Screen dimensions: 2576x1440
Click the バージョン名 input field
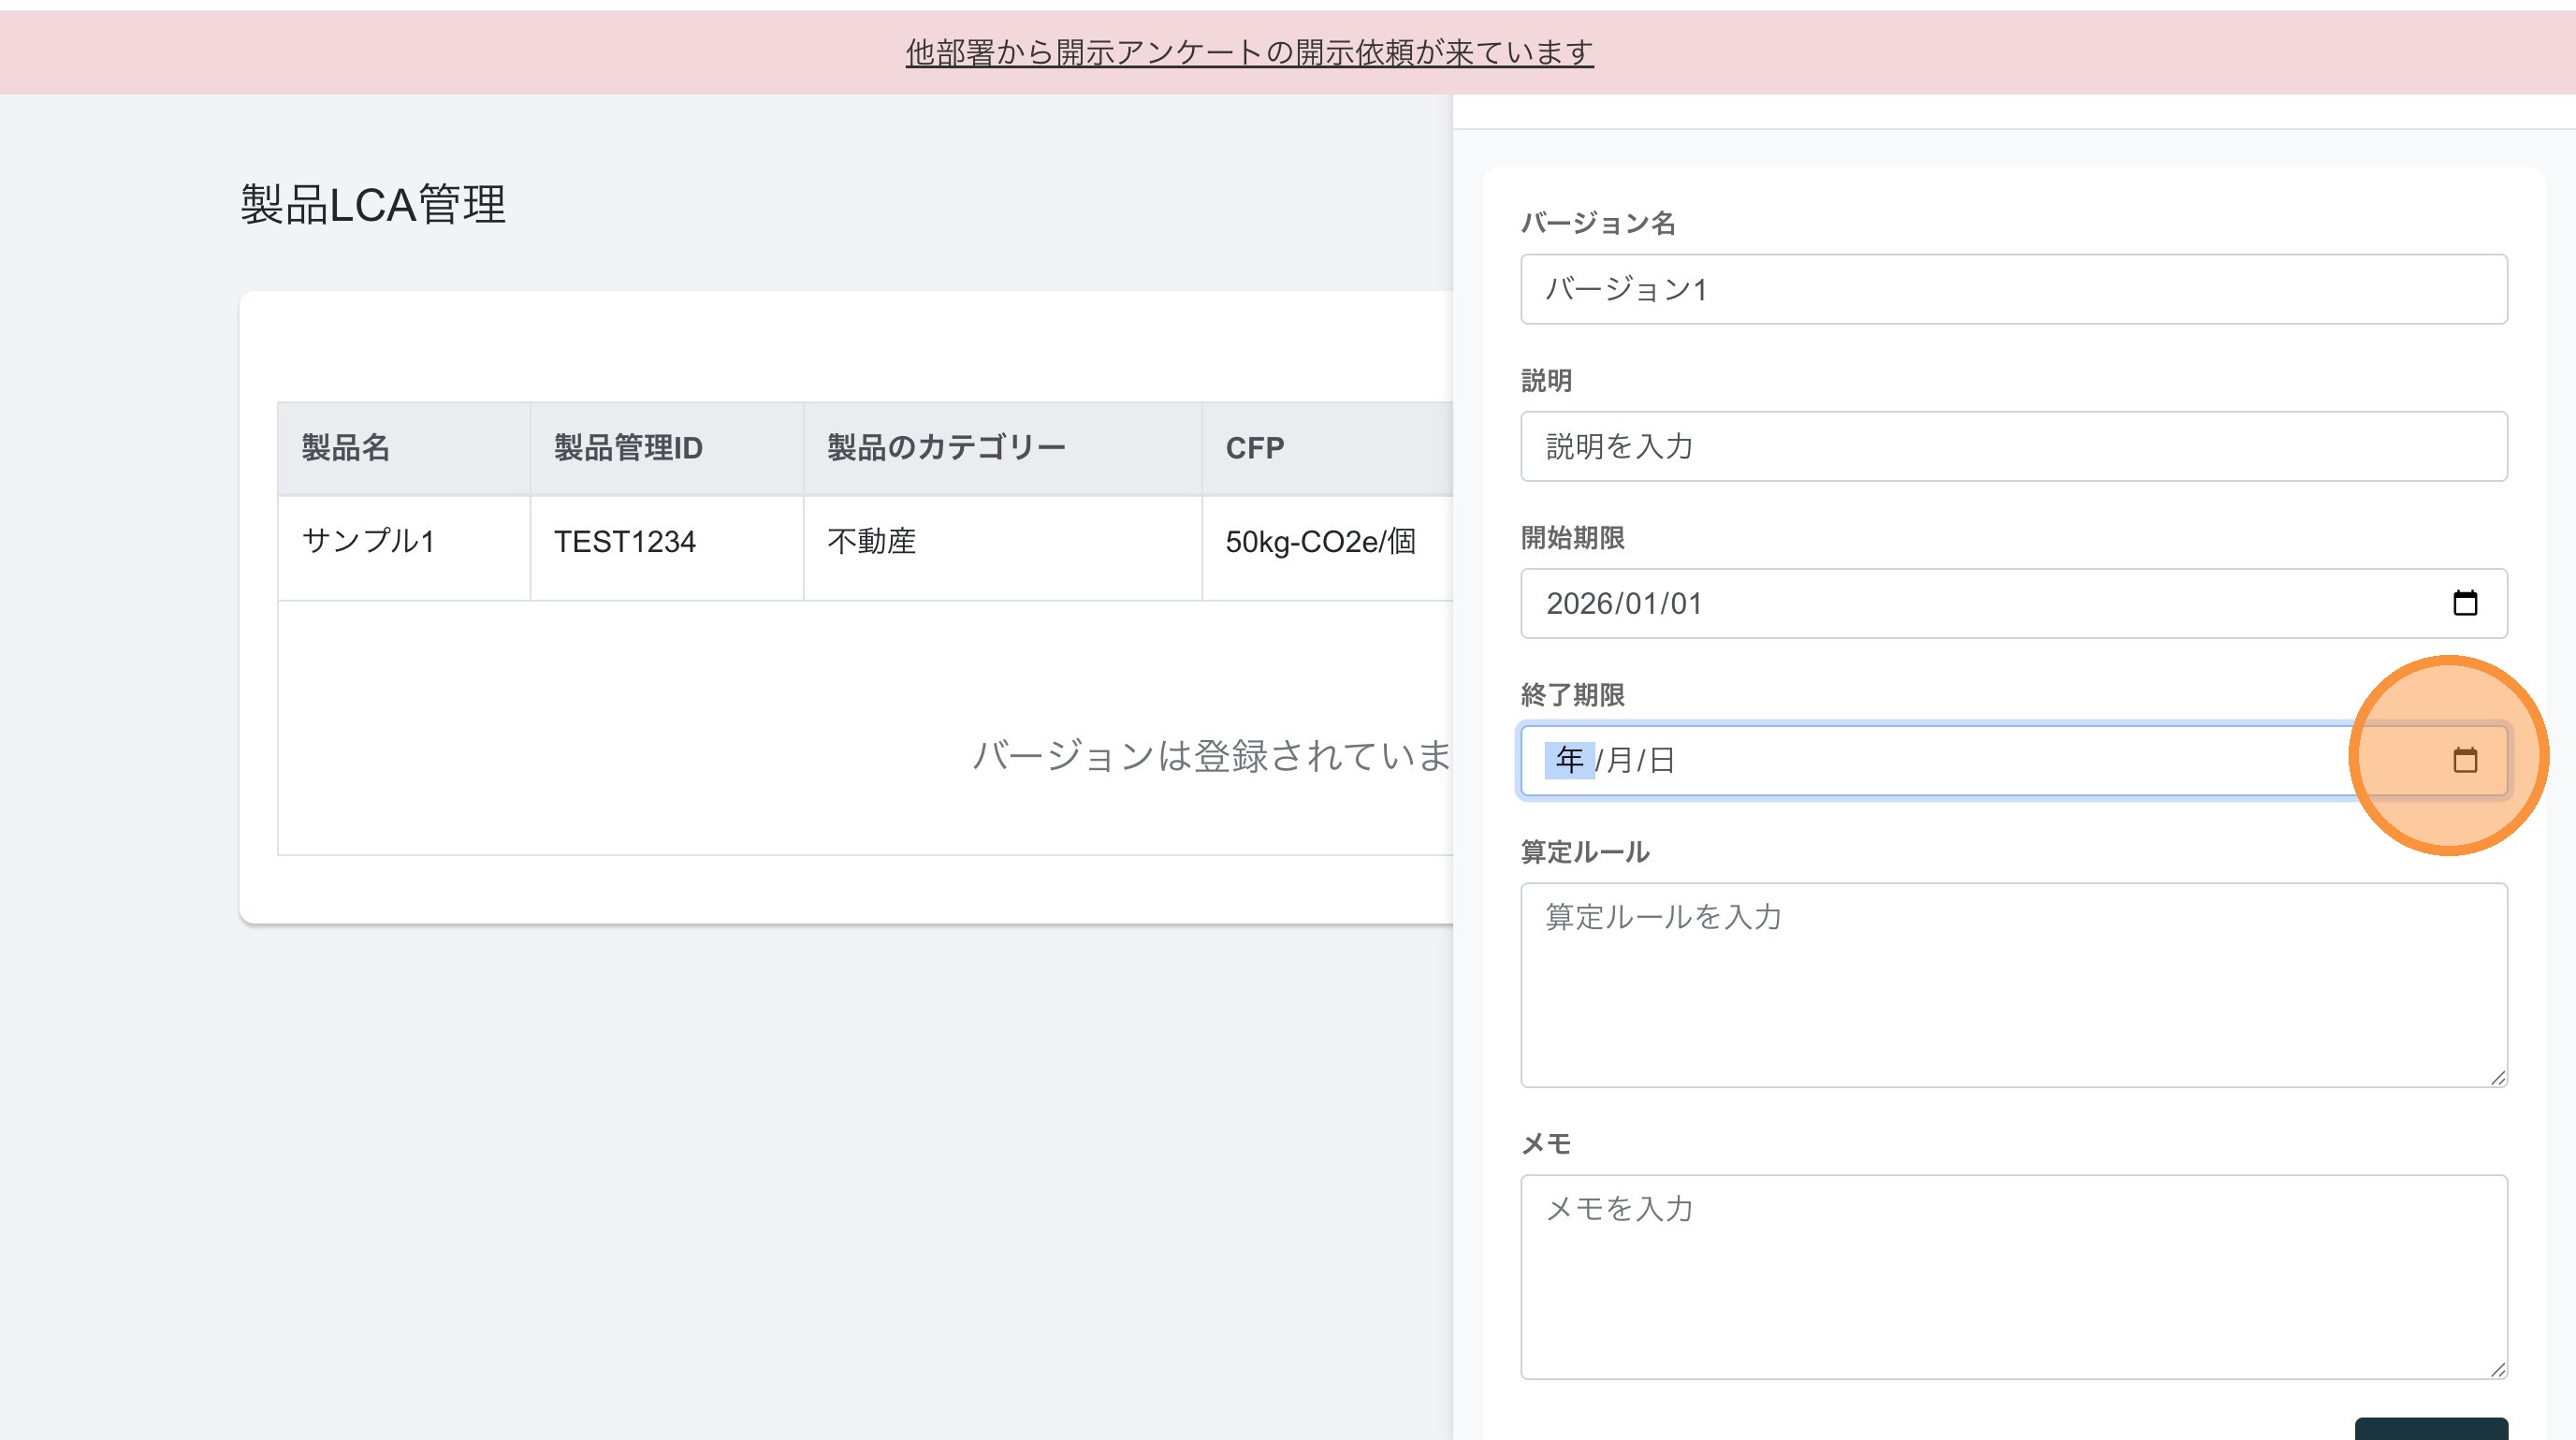pyautogui.click(x=2012, y=289)
